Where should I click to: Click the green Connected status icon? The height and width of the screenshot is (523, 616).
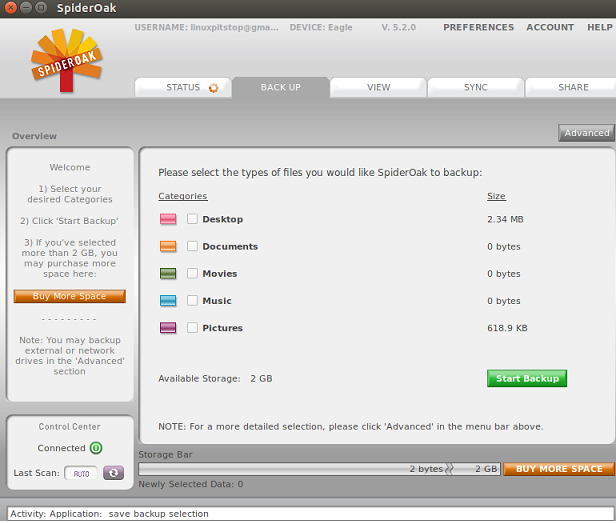pyautogui.click(x=96, y=448)
